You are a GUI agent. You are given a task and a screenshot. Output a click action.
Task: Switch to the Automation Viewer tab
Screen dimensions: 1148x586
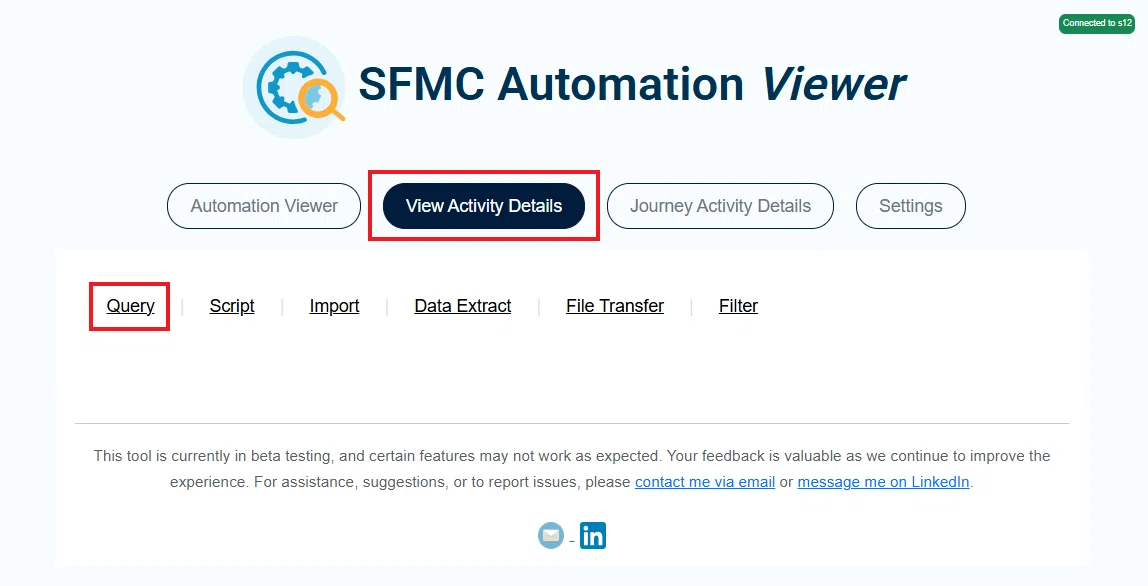264,206
